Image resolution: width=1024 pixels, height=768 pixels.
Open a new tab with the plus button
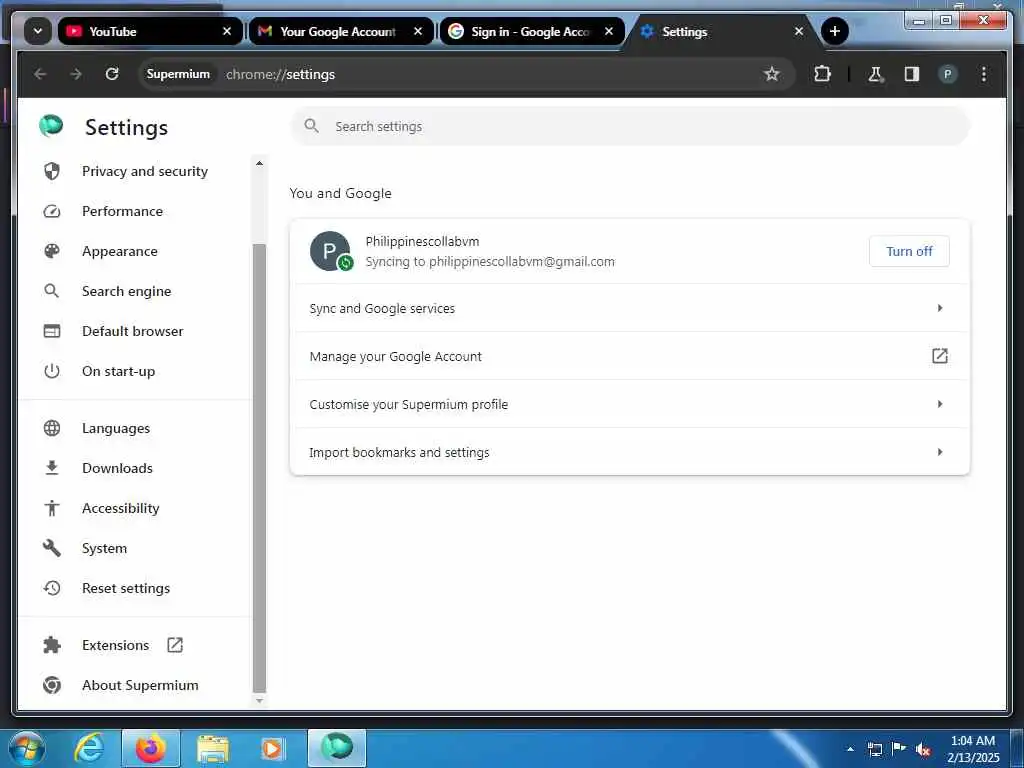(x=835, y=31)
